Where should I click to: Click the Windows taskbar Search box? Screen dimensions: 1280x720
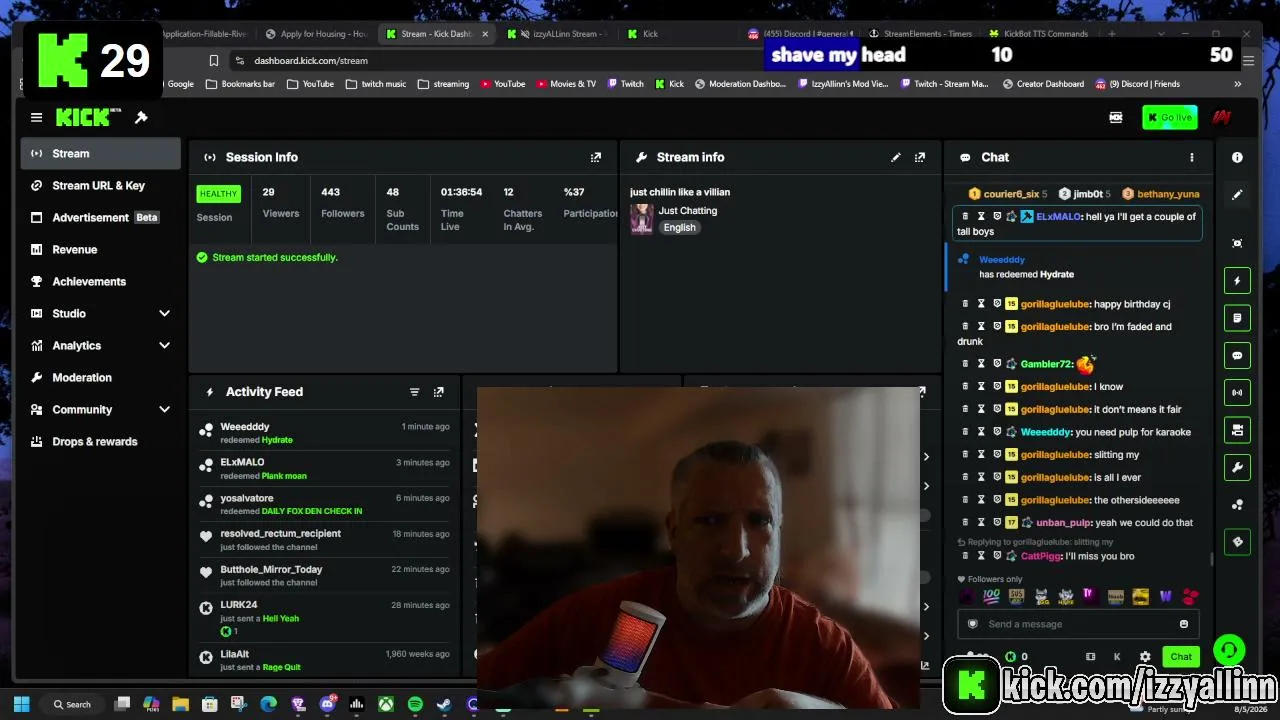[x=73, y=704]
